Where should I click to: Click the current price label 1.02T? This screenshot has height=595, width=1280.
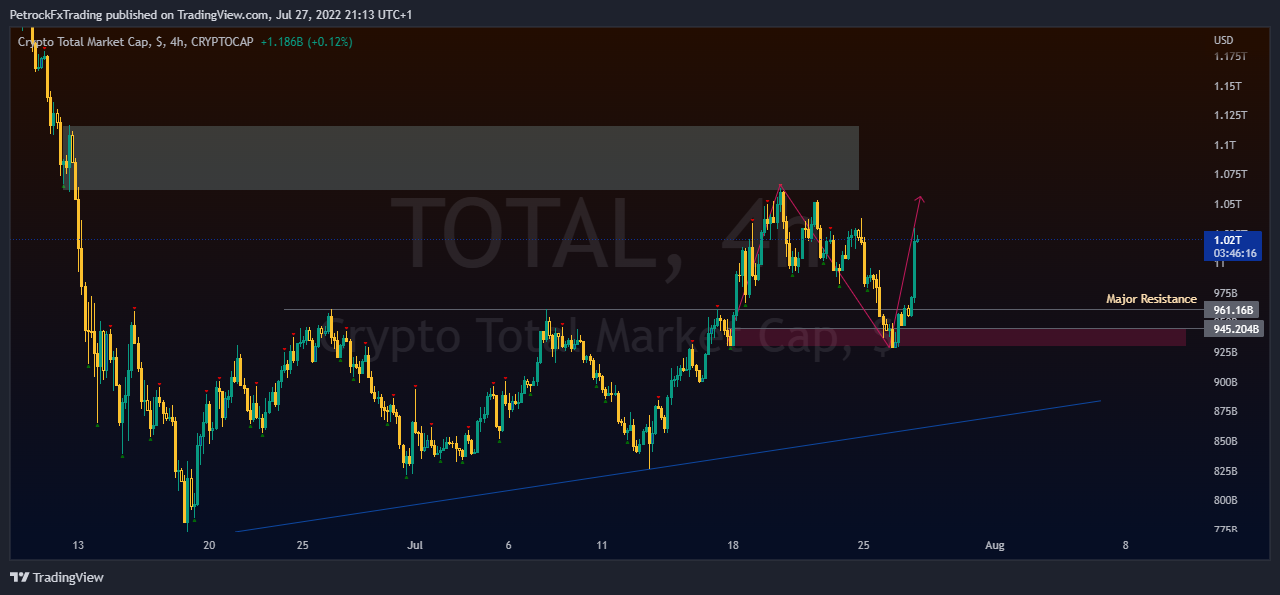coord(1227,240)
